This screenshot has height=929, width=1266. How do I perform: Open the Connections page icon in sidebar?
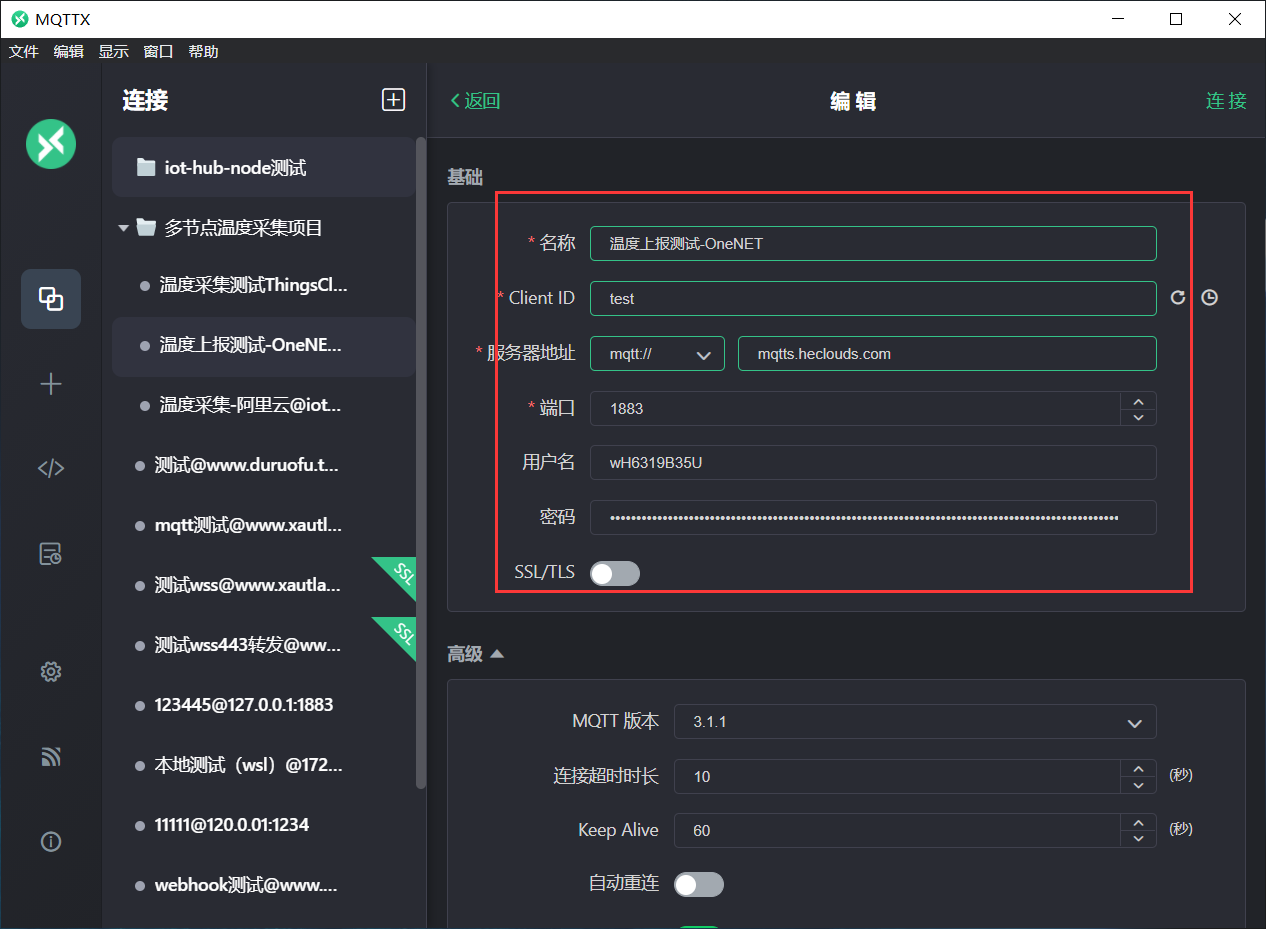coord(51,298)
